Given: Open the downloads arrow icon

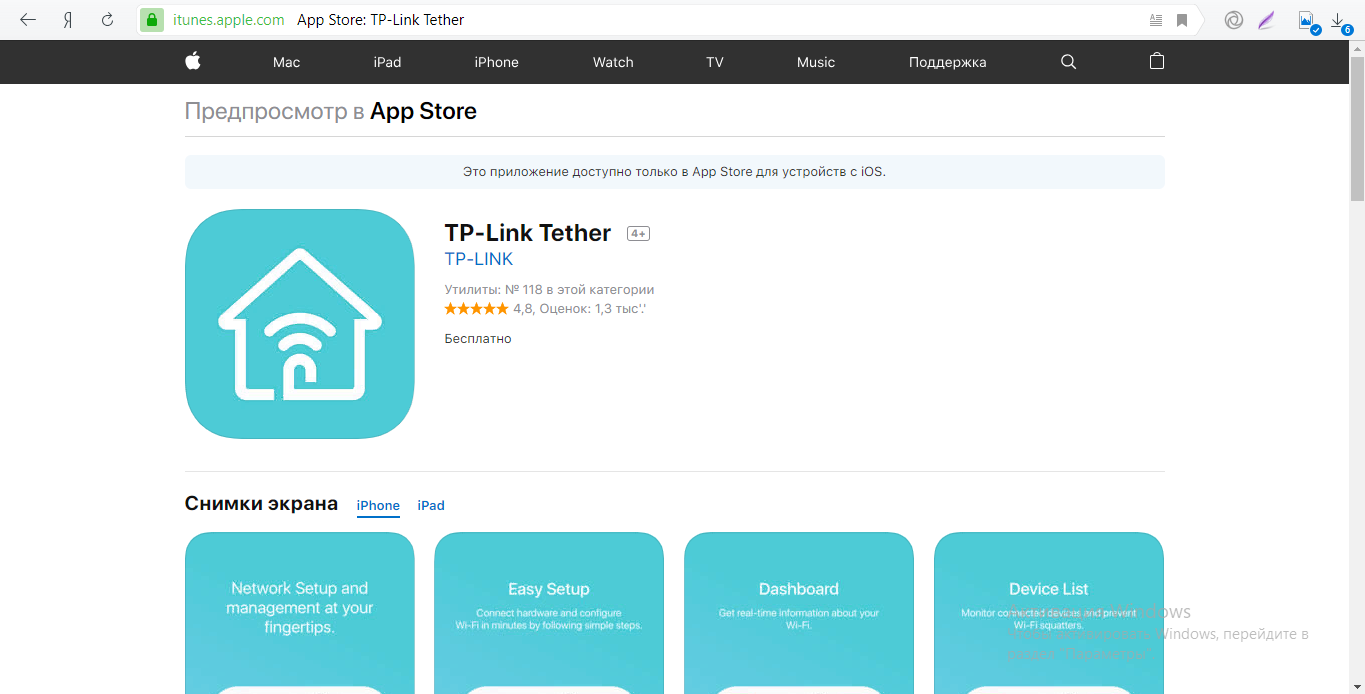Looking at the screenshot, I should [1338, 20].
